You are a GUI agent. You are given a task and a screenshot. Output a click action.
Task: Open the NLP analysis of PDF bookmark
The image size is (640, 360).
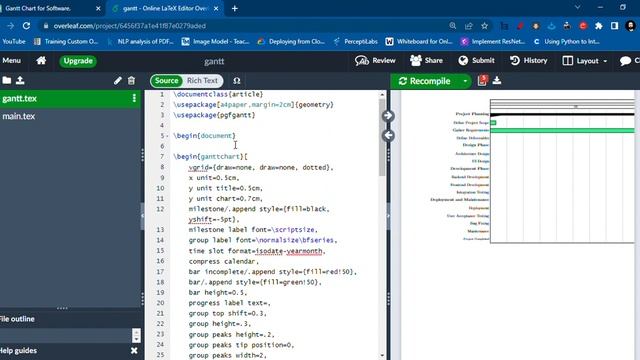(140, 41)
